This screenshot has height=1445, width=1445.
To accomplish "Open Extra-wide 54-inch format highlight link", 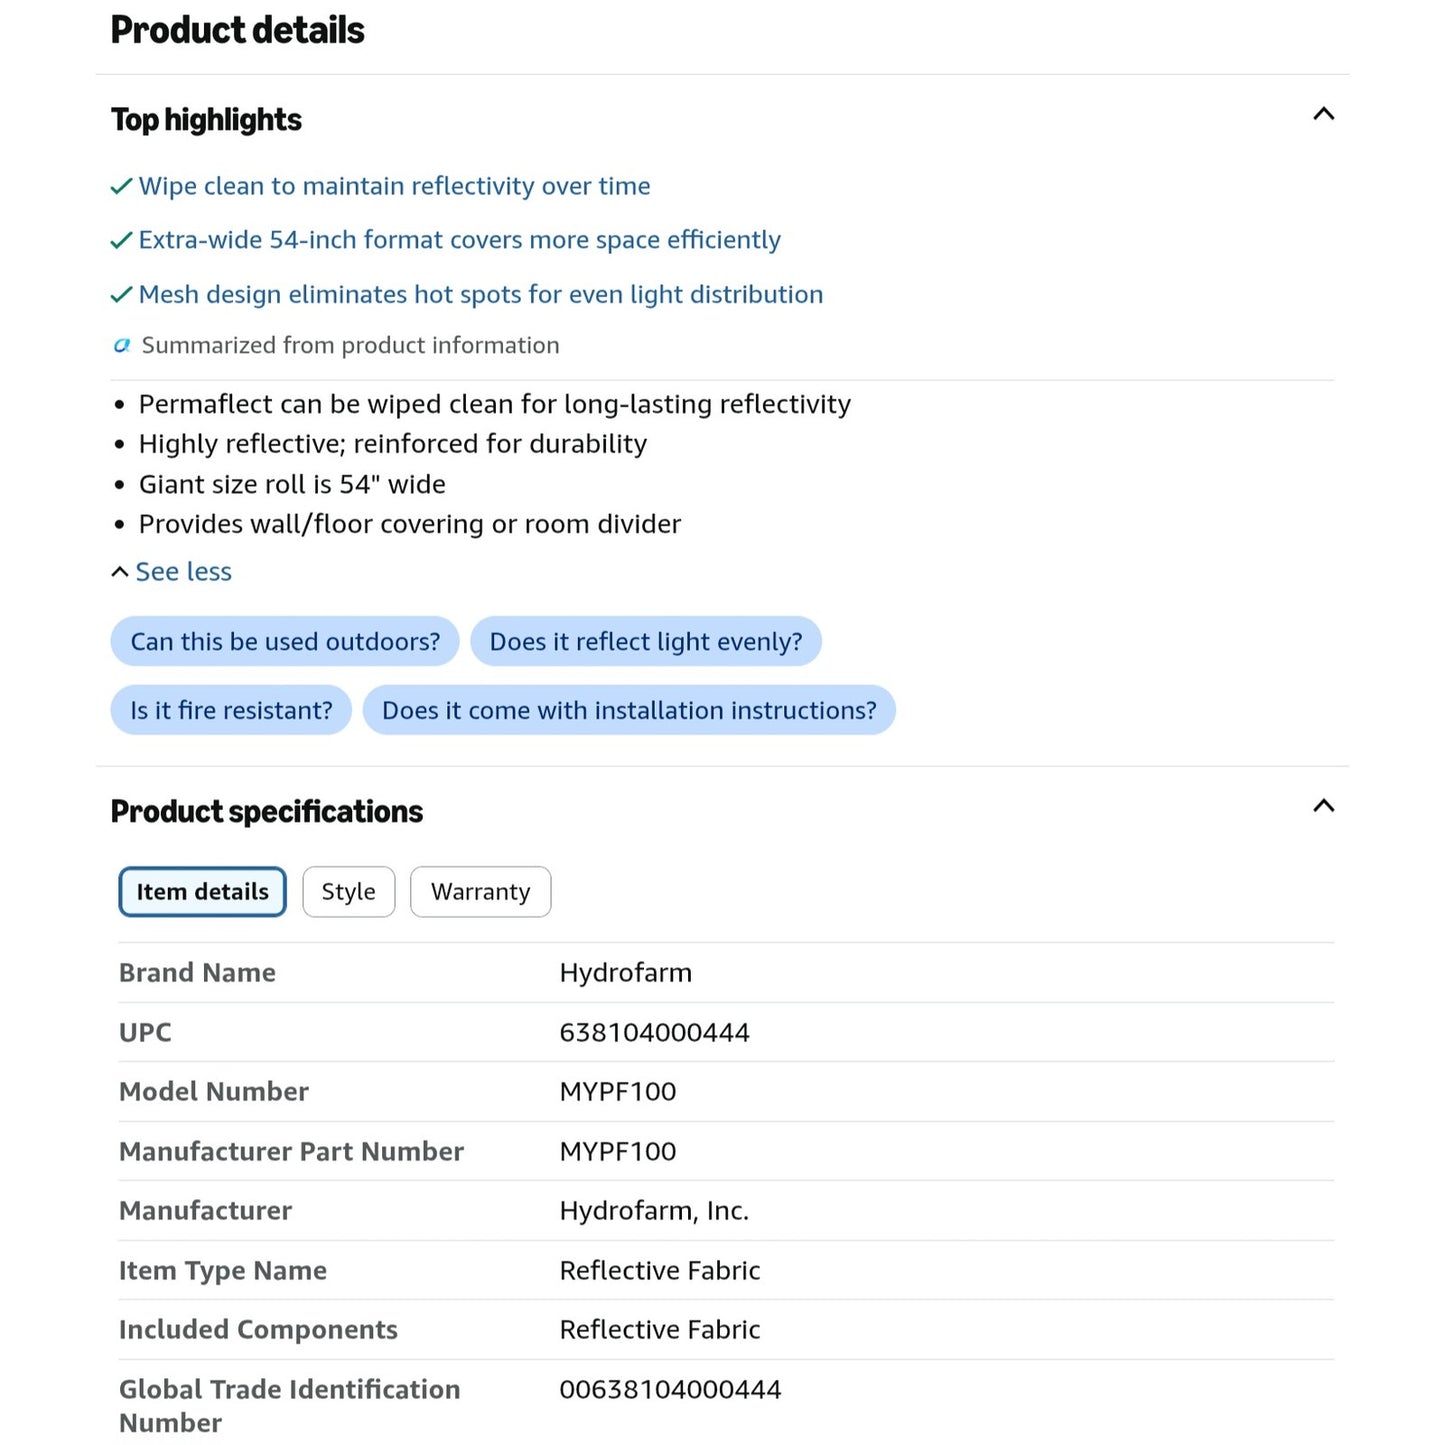I will tap(460, 241).
